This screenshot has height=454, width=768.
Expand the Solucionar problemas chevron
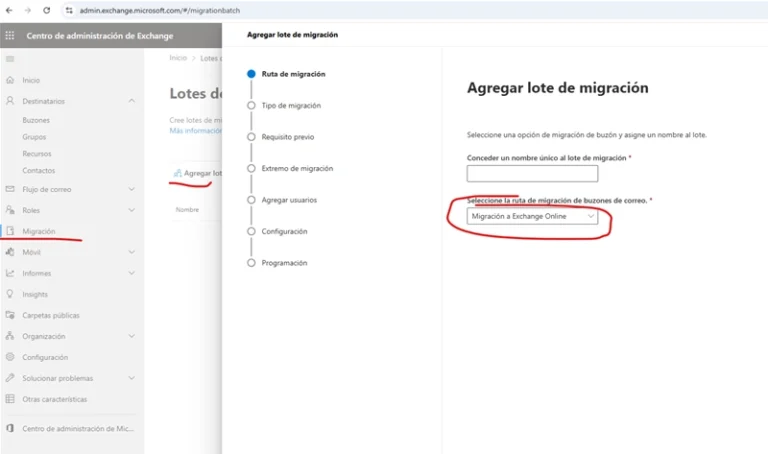tap(131, 378)
